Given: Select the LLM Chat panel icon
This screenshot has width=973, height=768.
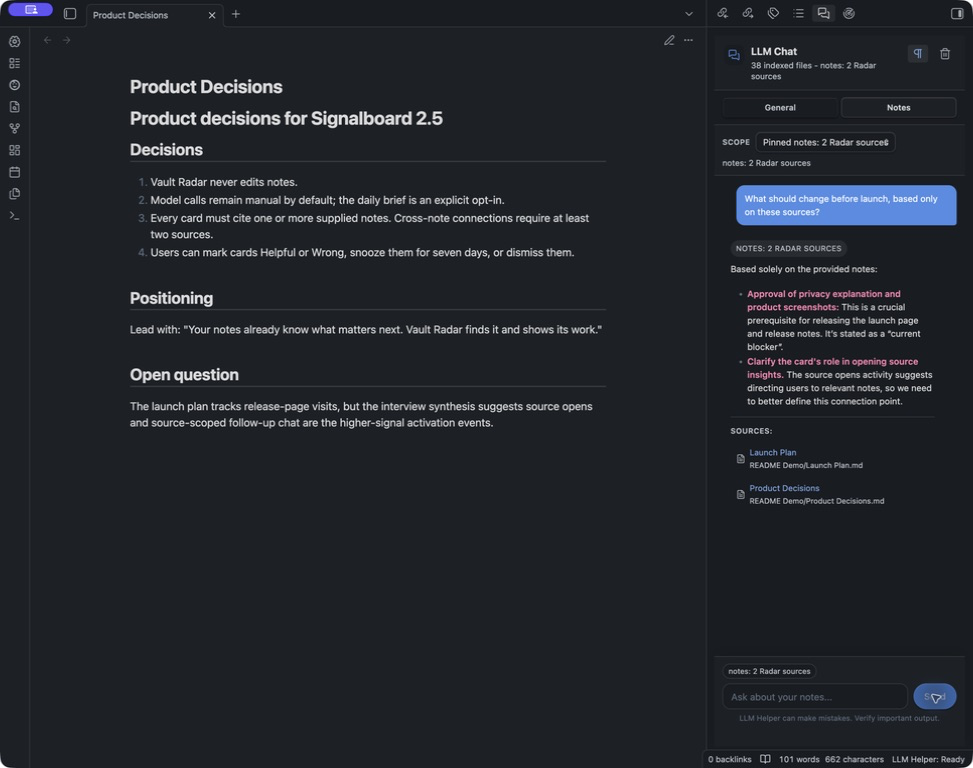Looking at the screenshot, I should pyautogui.click(x=823, y=13).
